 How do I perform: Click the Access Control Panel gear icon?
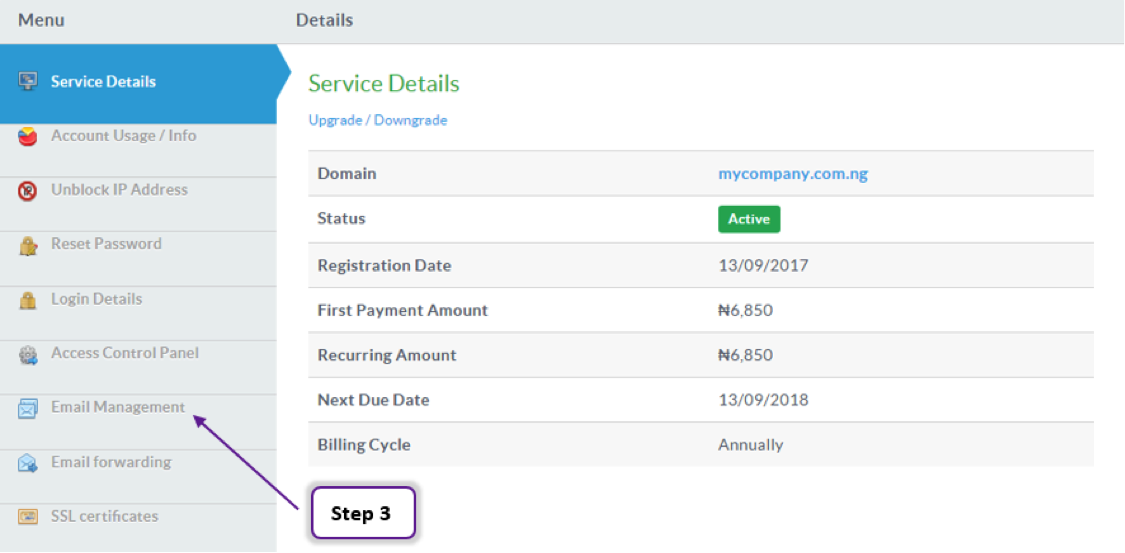pyautogui.click(x=27, y=355)
